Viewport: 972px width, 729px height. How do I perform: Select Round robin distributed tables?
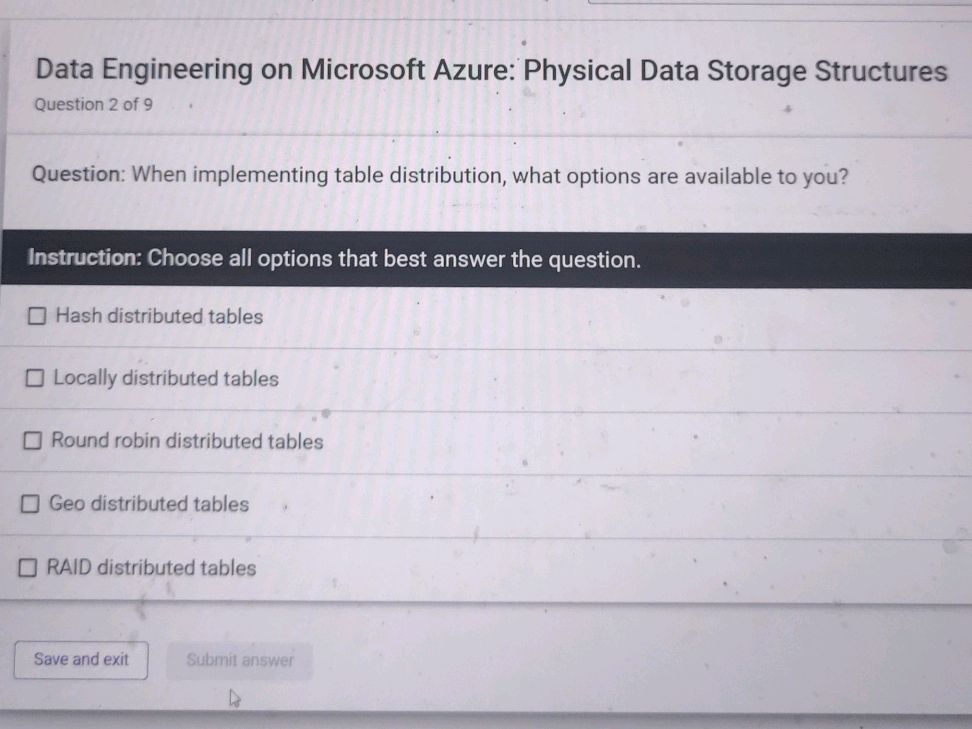(32, 440)
